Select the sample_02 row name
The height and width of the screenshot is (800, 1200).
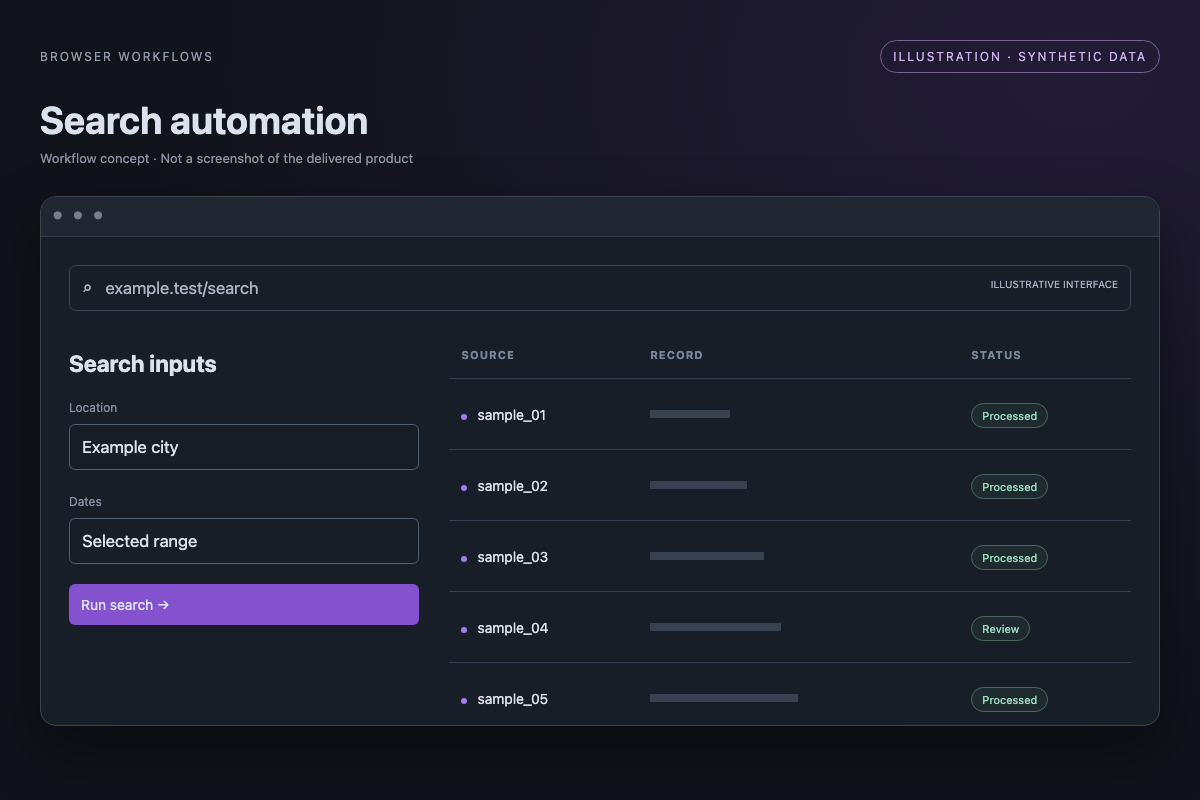[x=513, y=486]
